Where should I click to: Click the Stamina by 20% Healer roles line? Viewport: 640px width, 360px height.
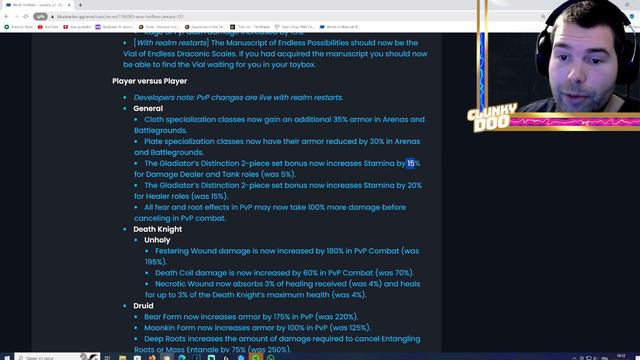(278, 191)
